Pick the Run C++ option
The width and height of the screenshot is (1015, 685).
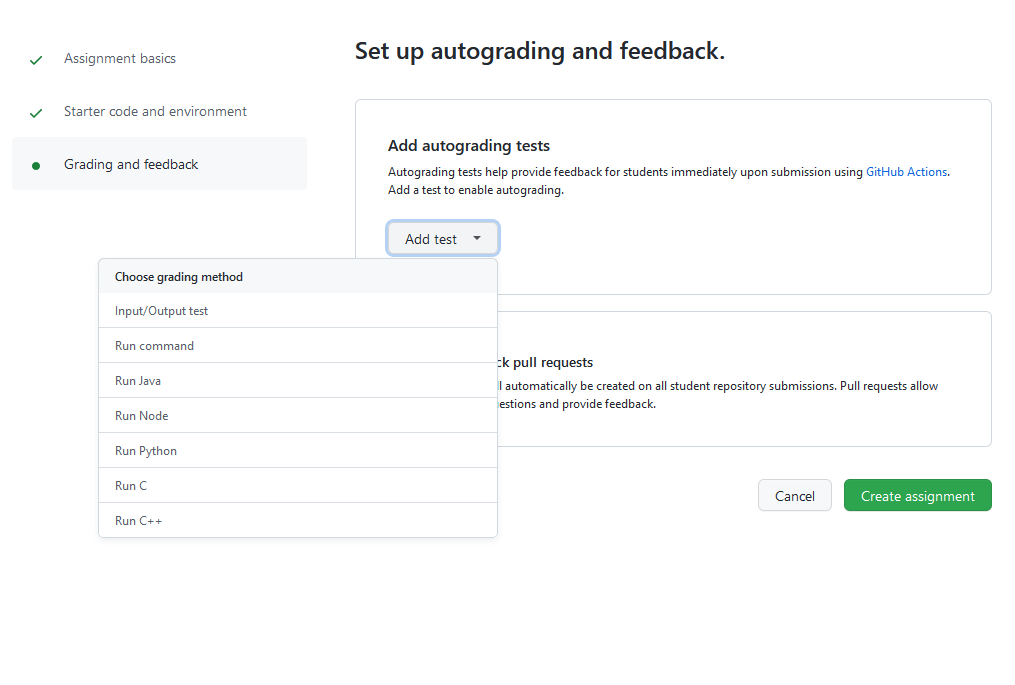(298, 521)
